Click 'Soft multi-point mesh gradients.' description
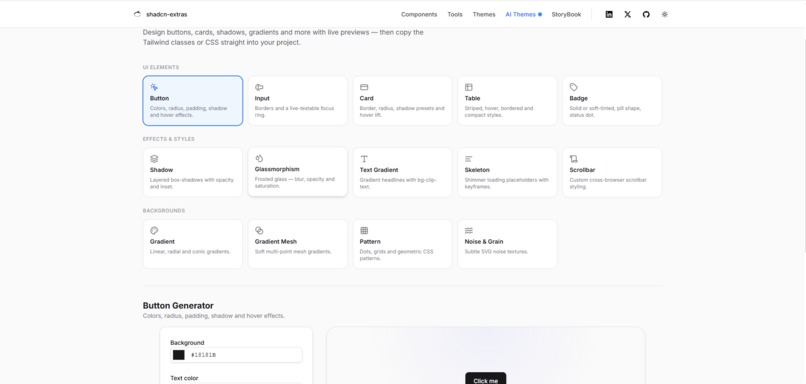The height and width of the screenshot is (384, 806). pos(293,252)
